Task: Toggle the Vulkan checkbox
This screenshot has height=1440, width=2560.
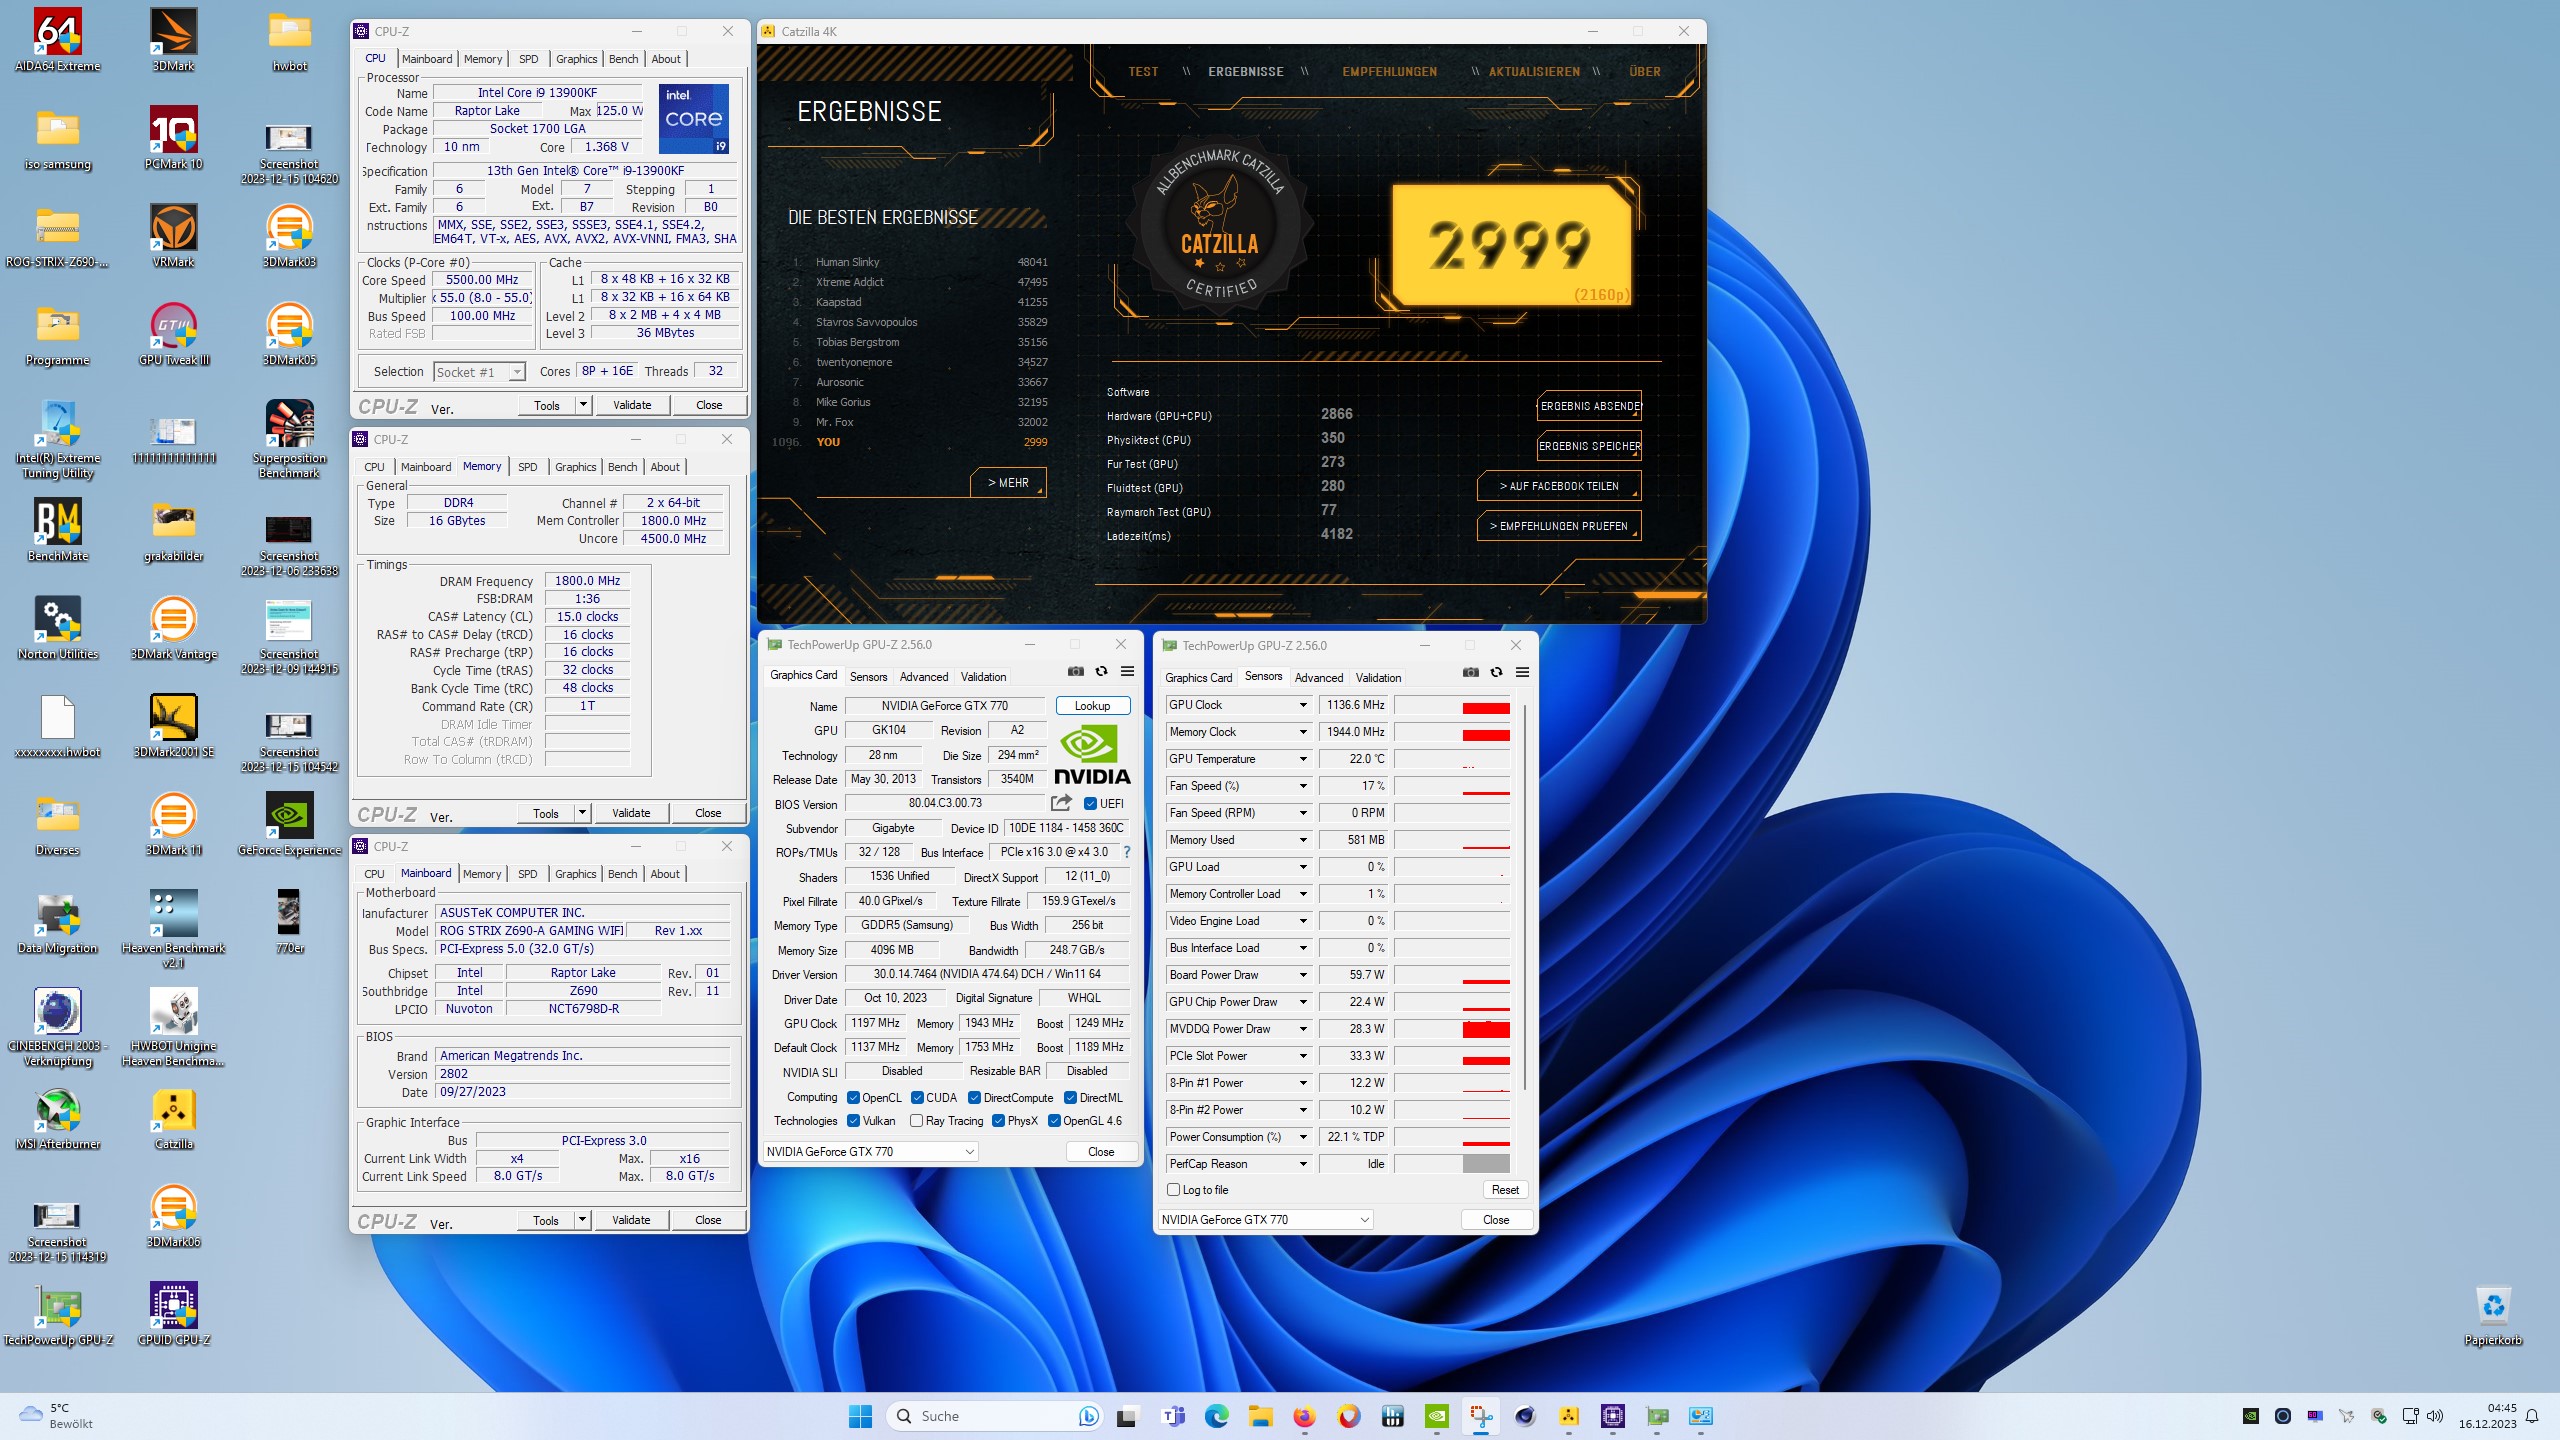Action: pos(853,1121)
